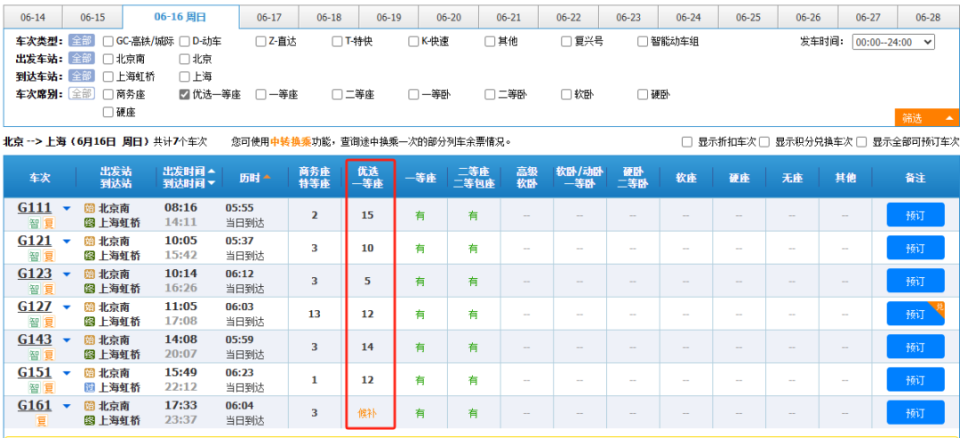Open train number link G143
The width and height of the screenshot is (960, 438).
pyautogui.click(x=34, y=339)
